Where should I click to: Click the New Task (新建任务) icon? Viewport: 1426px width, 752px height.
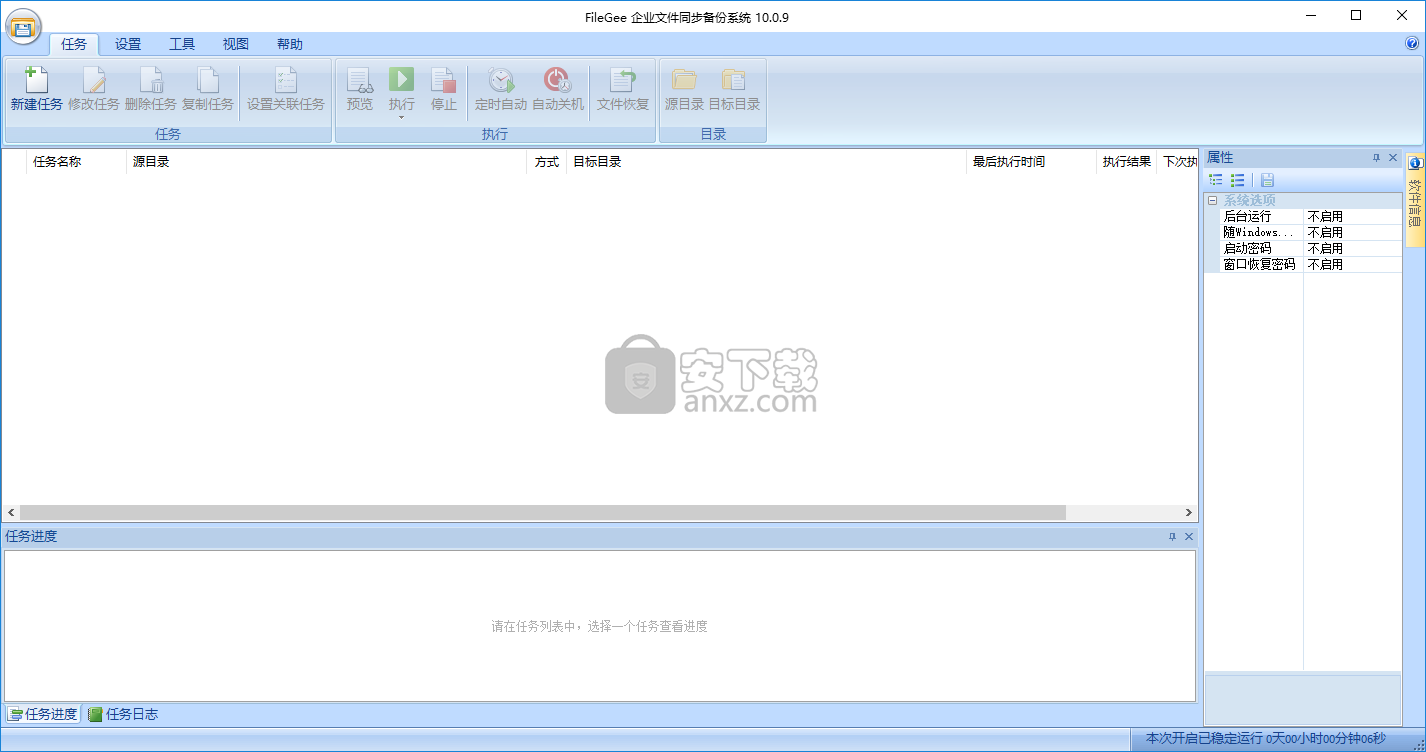click(36, 80)
